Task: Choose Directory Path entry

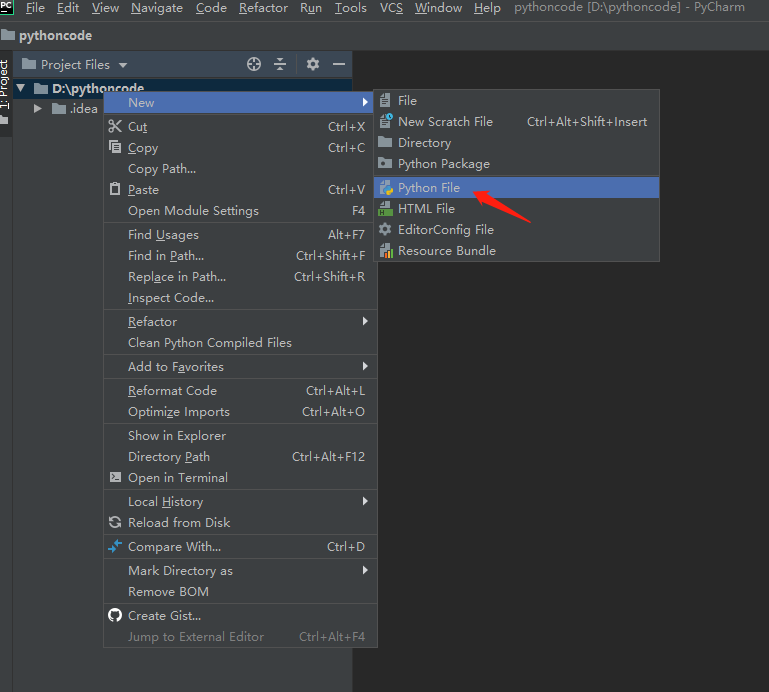Action: pyautogui.click(x=240, y=457)
